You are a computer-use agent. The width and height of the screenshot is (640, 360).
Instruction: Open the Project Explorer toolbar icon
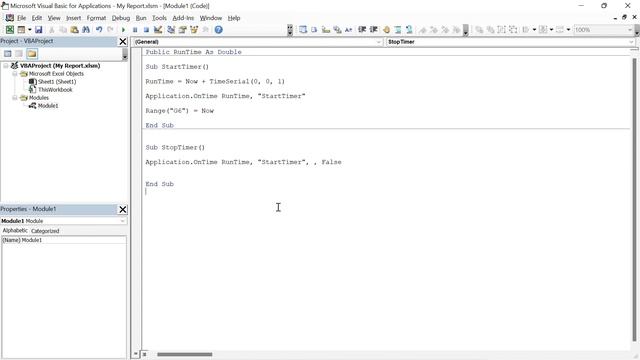pos(171,30)
